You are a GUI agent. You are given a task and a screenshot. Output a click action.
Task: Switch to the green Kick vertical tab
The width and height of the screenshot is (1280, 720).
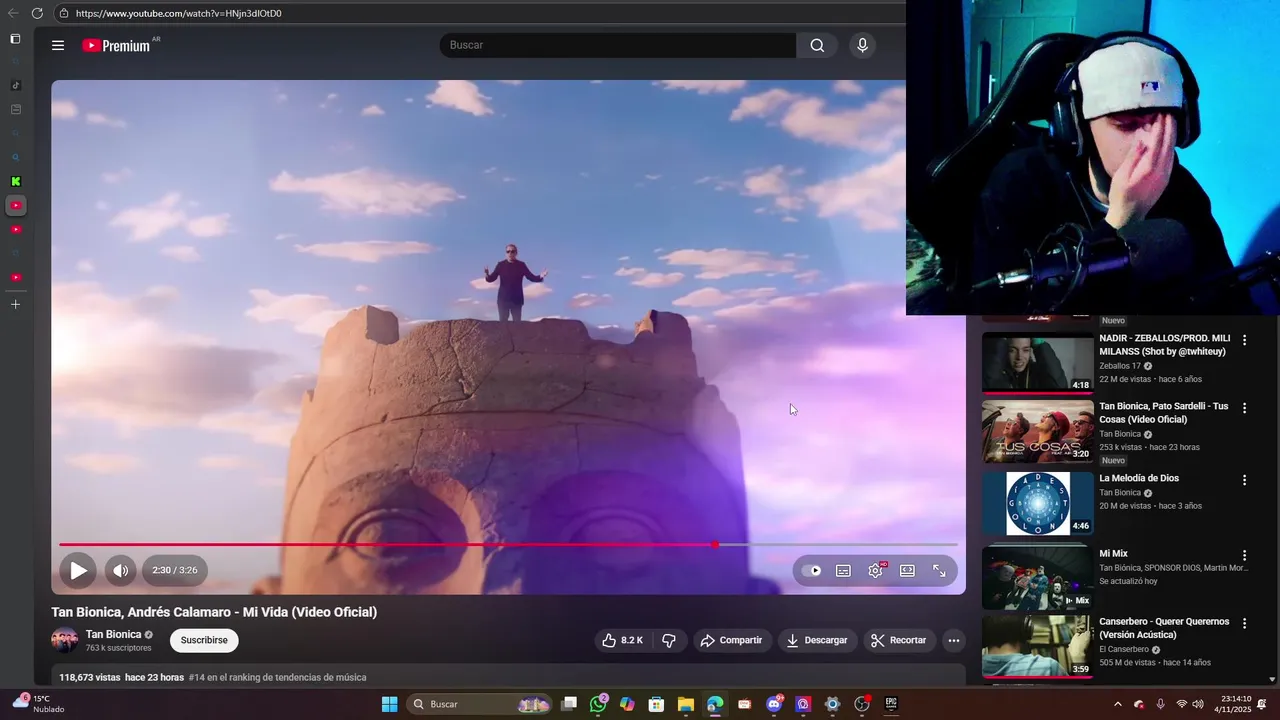(15, 181)
